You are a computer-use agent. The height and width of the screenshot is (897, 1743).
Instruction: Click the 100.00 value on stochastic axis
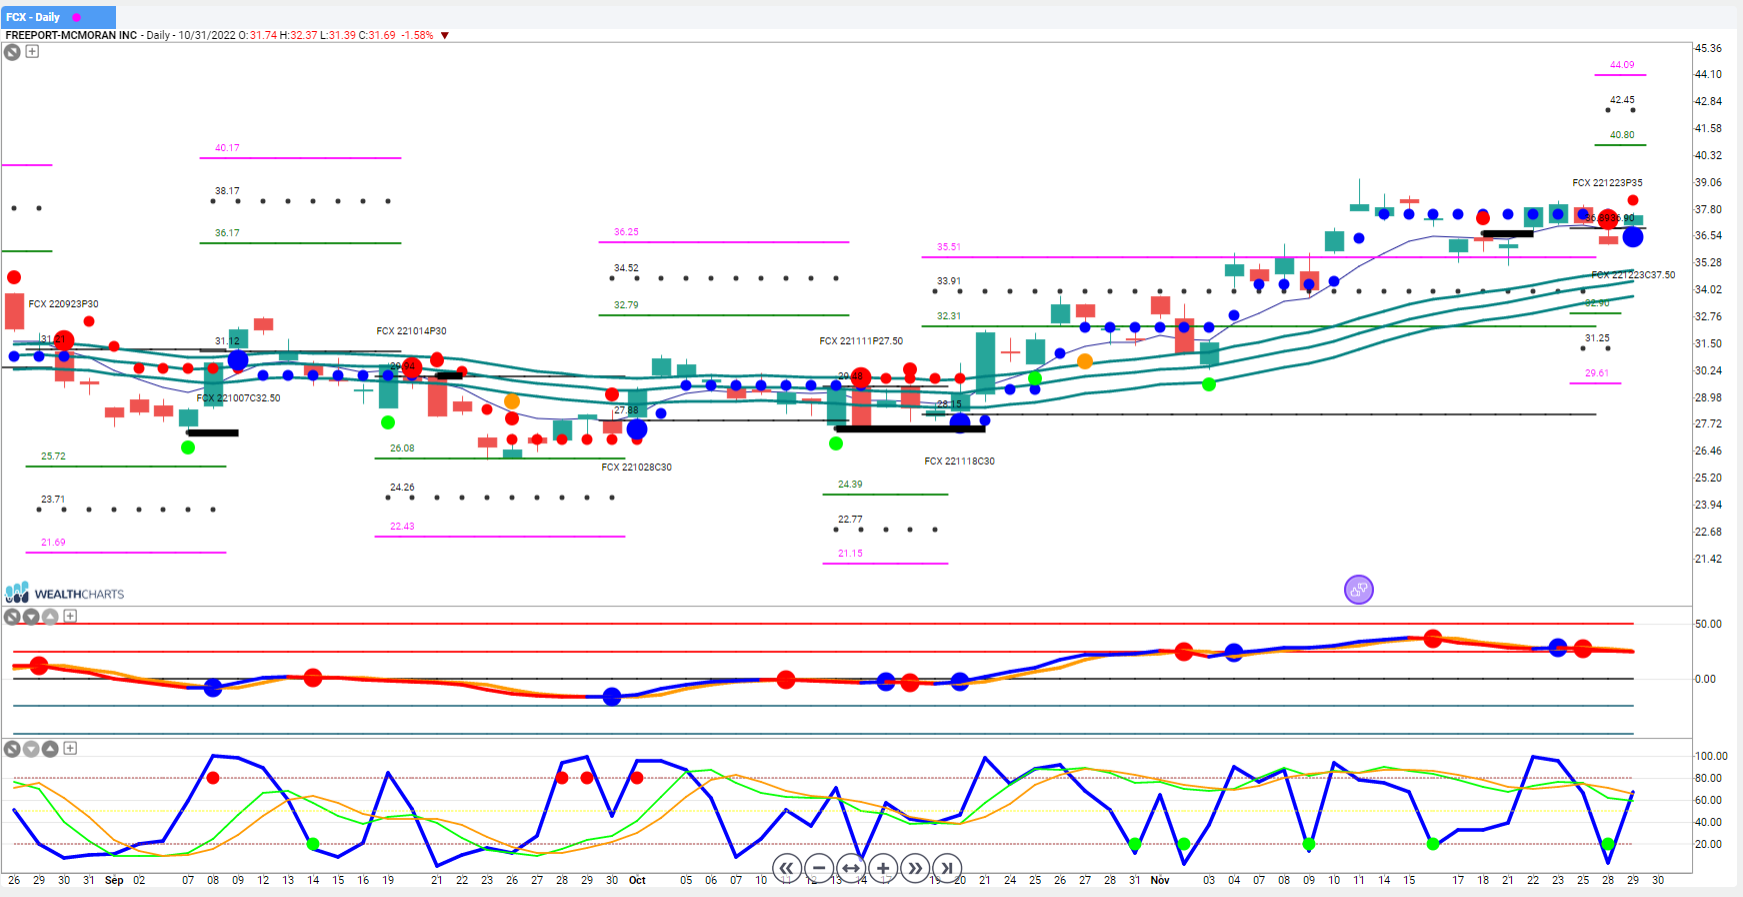coord(1711,757)
